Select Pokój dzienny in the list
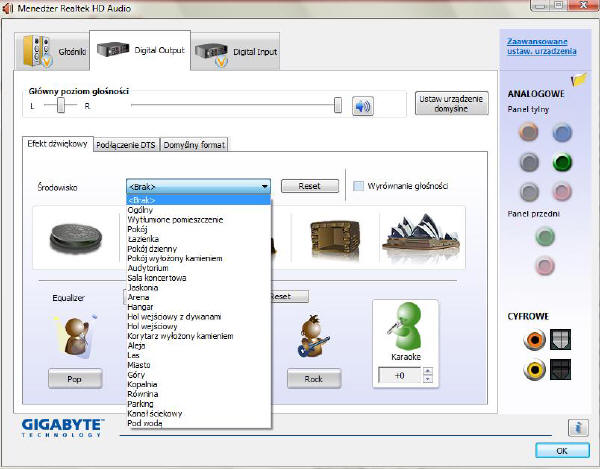This screenshot has height=469, width=600. coord(198,249)
